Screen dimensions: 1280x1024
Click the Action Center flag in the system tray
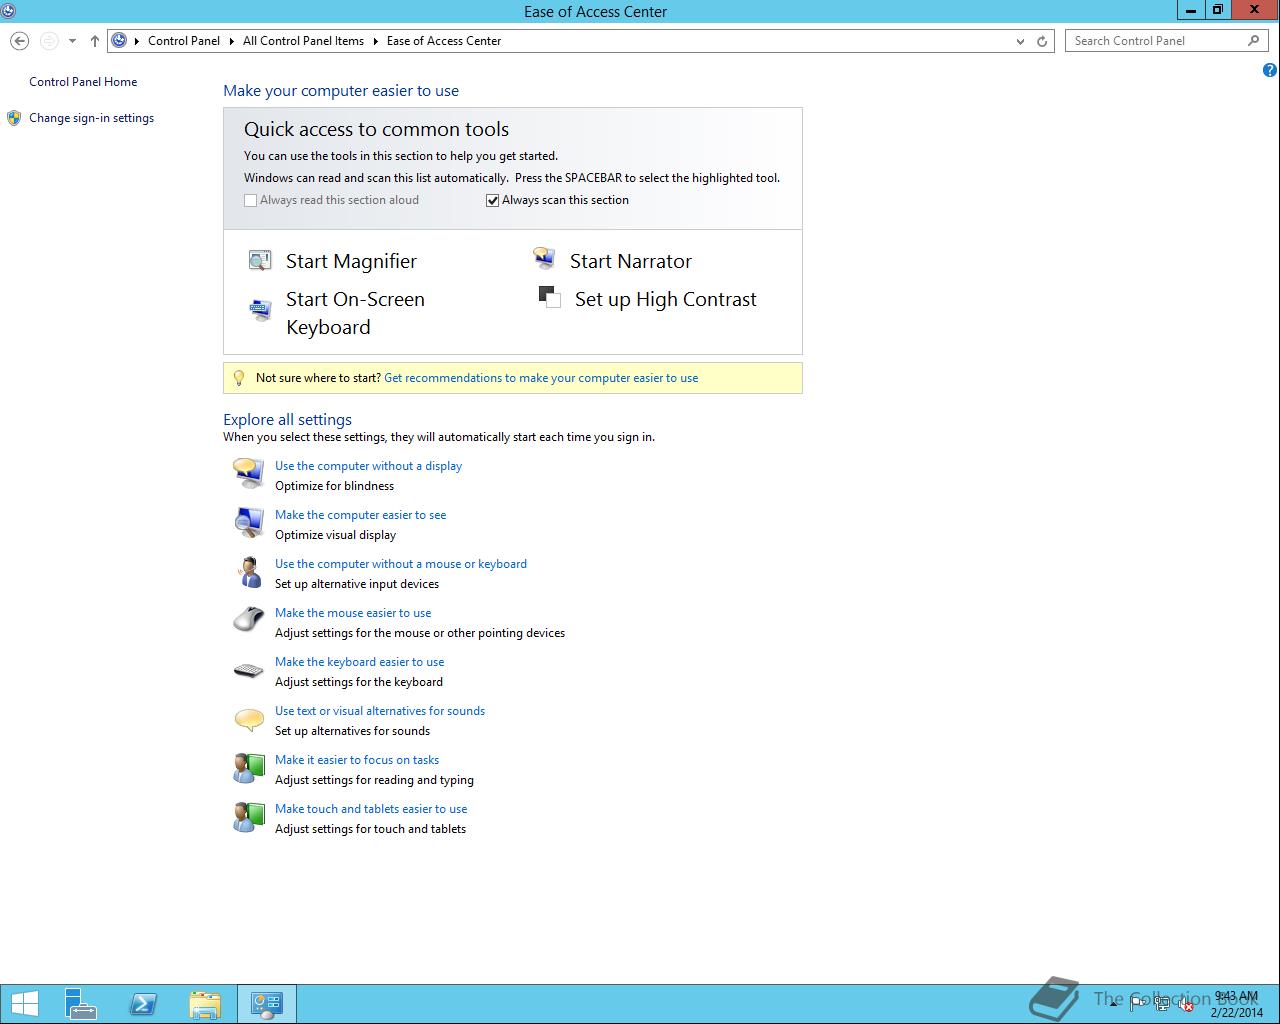[1138, 1004]
